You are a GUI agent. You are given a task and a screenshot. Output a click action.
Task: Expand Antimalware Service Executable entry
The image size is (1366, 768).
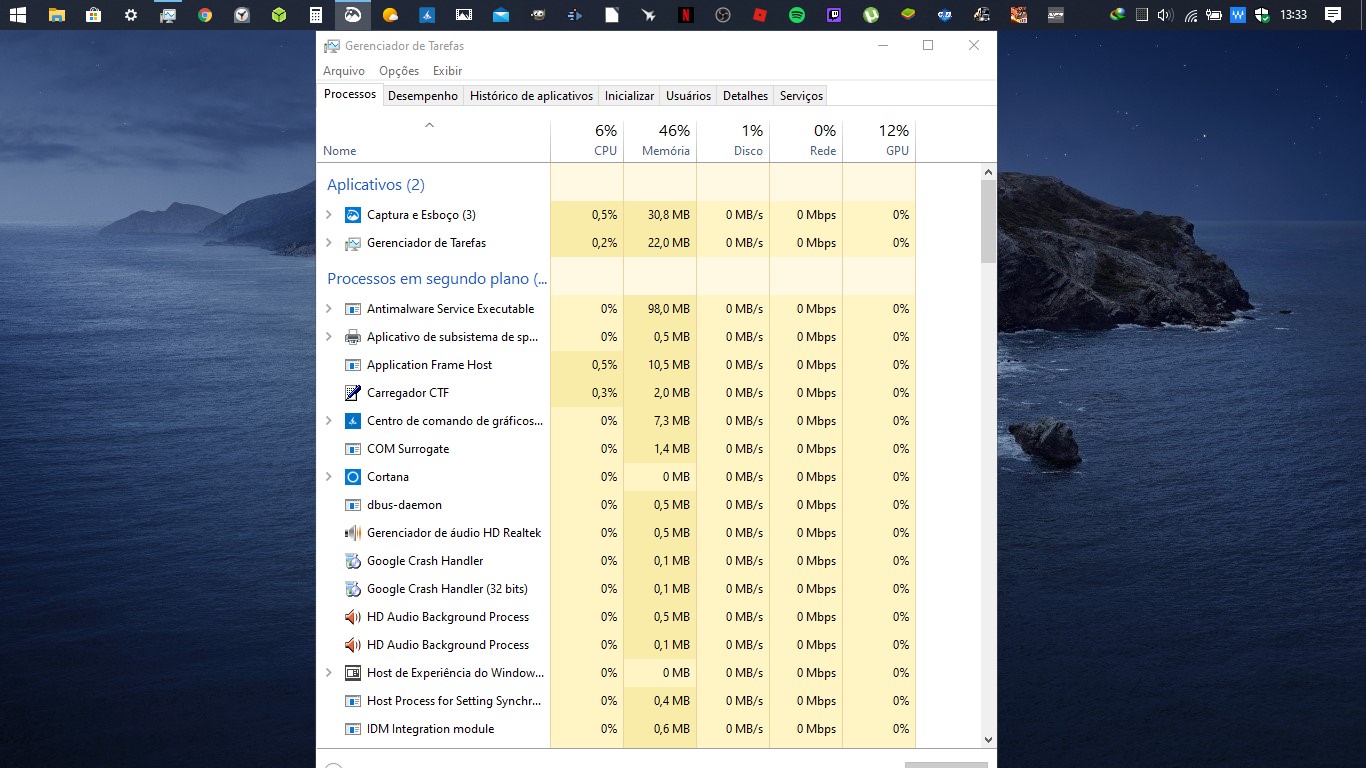click(329, 309)
